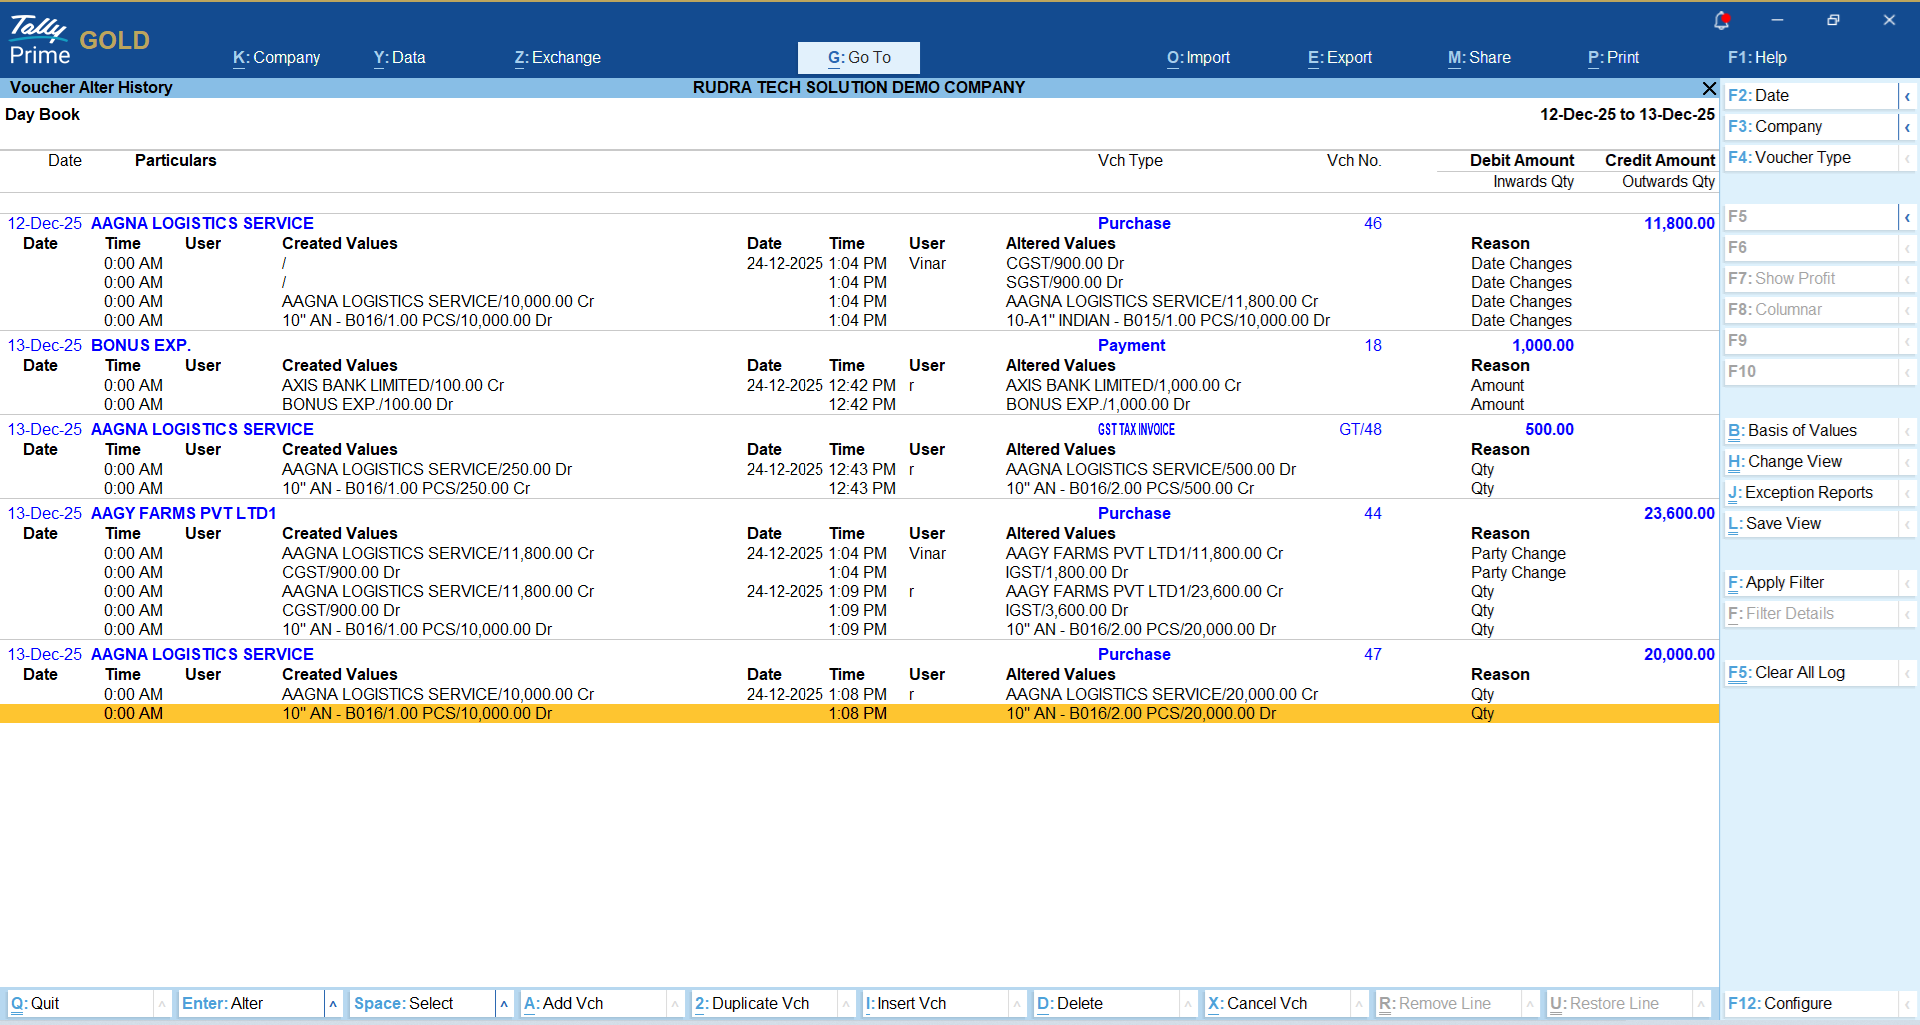Open the P: Print menu

tap(1613, 58)
